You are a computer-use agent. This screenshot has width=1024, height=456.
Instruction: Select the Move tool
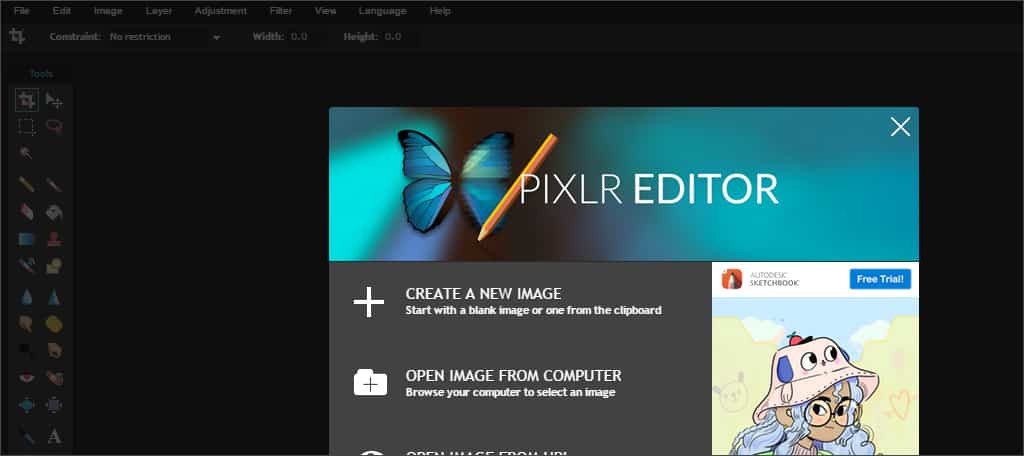(x=54, y=100)
